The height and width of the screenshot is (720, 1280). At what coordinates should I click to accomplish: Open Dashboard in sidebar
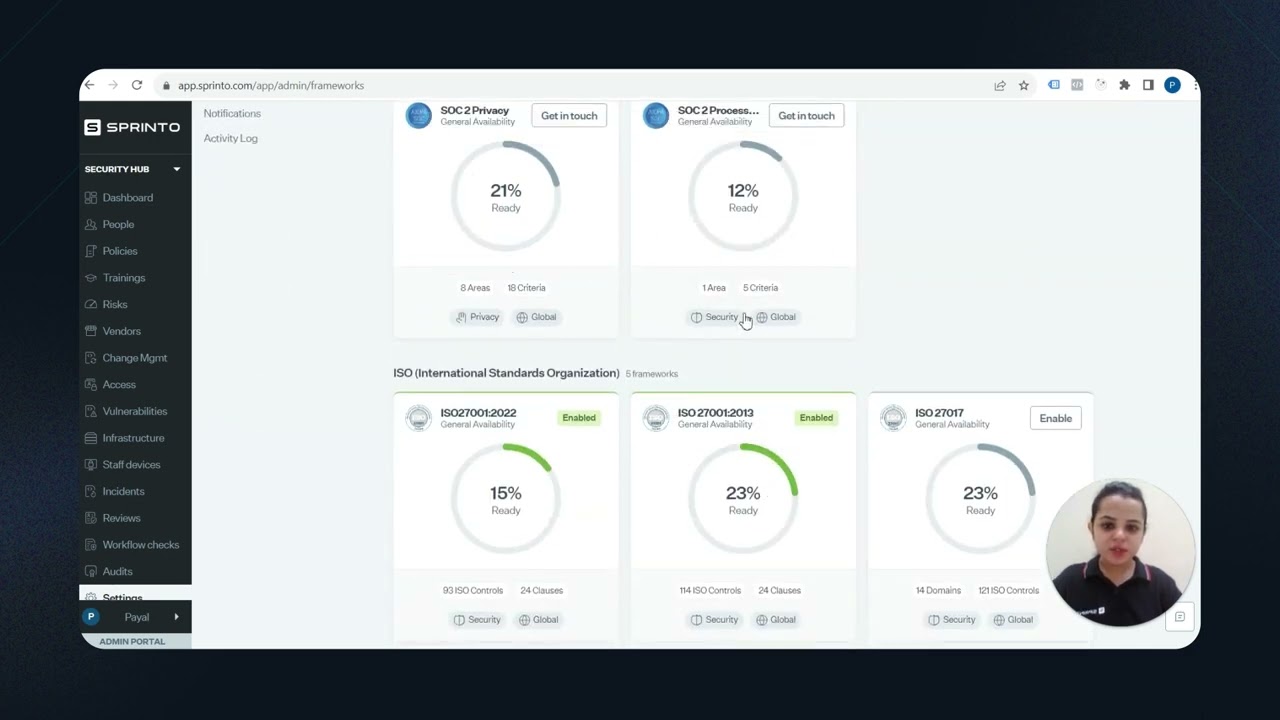click(x=127, y=198)
